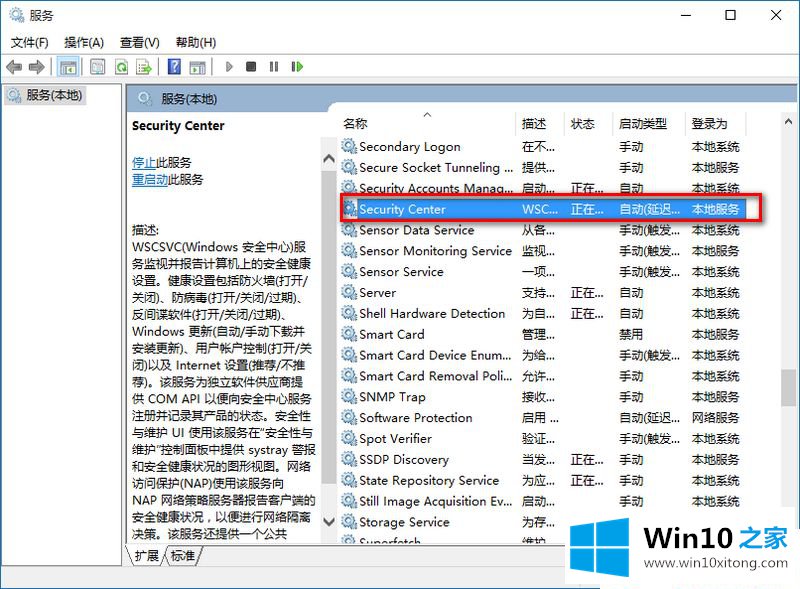Click 禁用 startup type of Smart Card
Screen dimensions: 800x589
(x=631, y=334)
